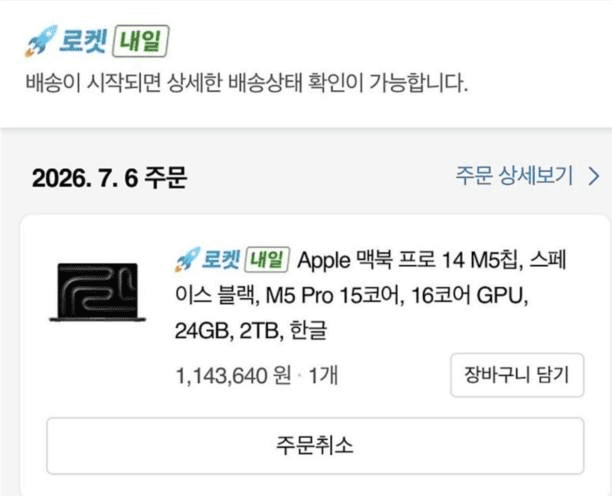Expand order details with the right chevron arrow

(594, 176)
